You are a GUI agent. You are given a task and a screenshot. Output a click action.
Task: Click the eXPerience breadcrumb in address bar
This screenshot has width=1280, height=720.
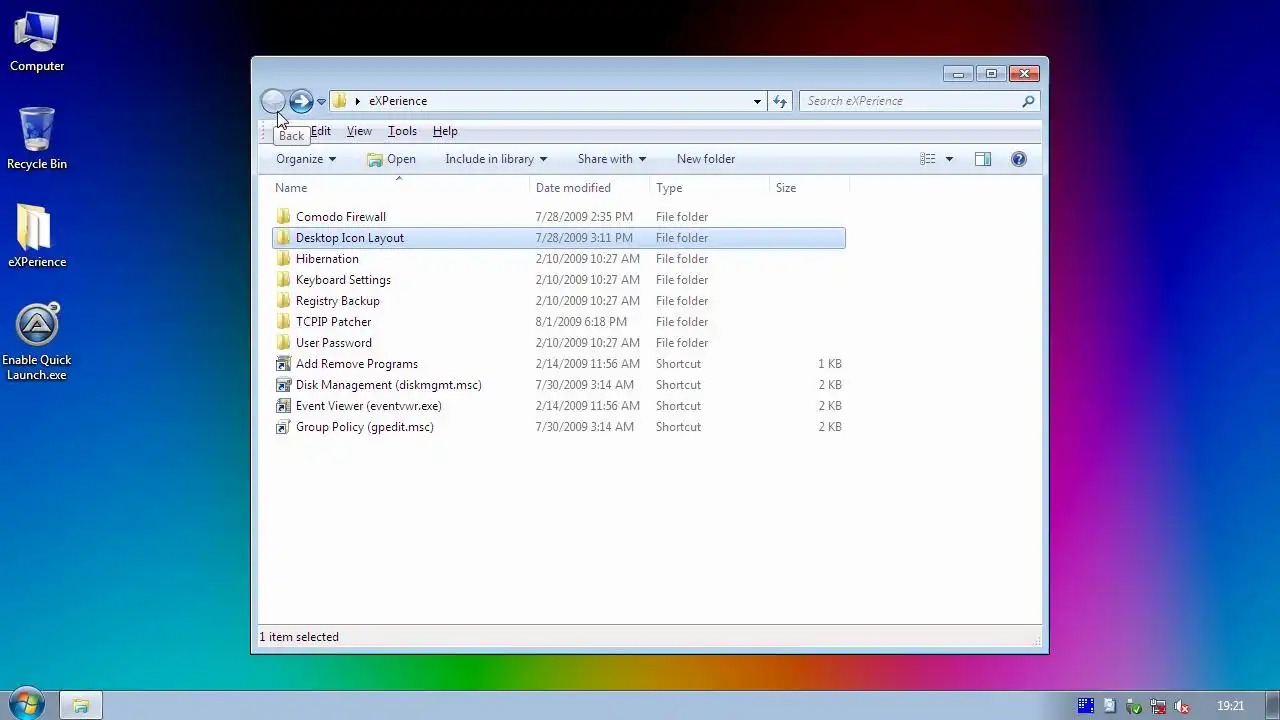(398, 101)
